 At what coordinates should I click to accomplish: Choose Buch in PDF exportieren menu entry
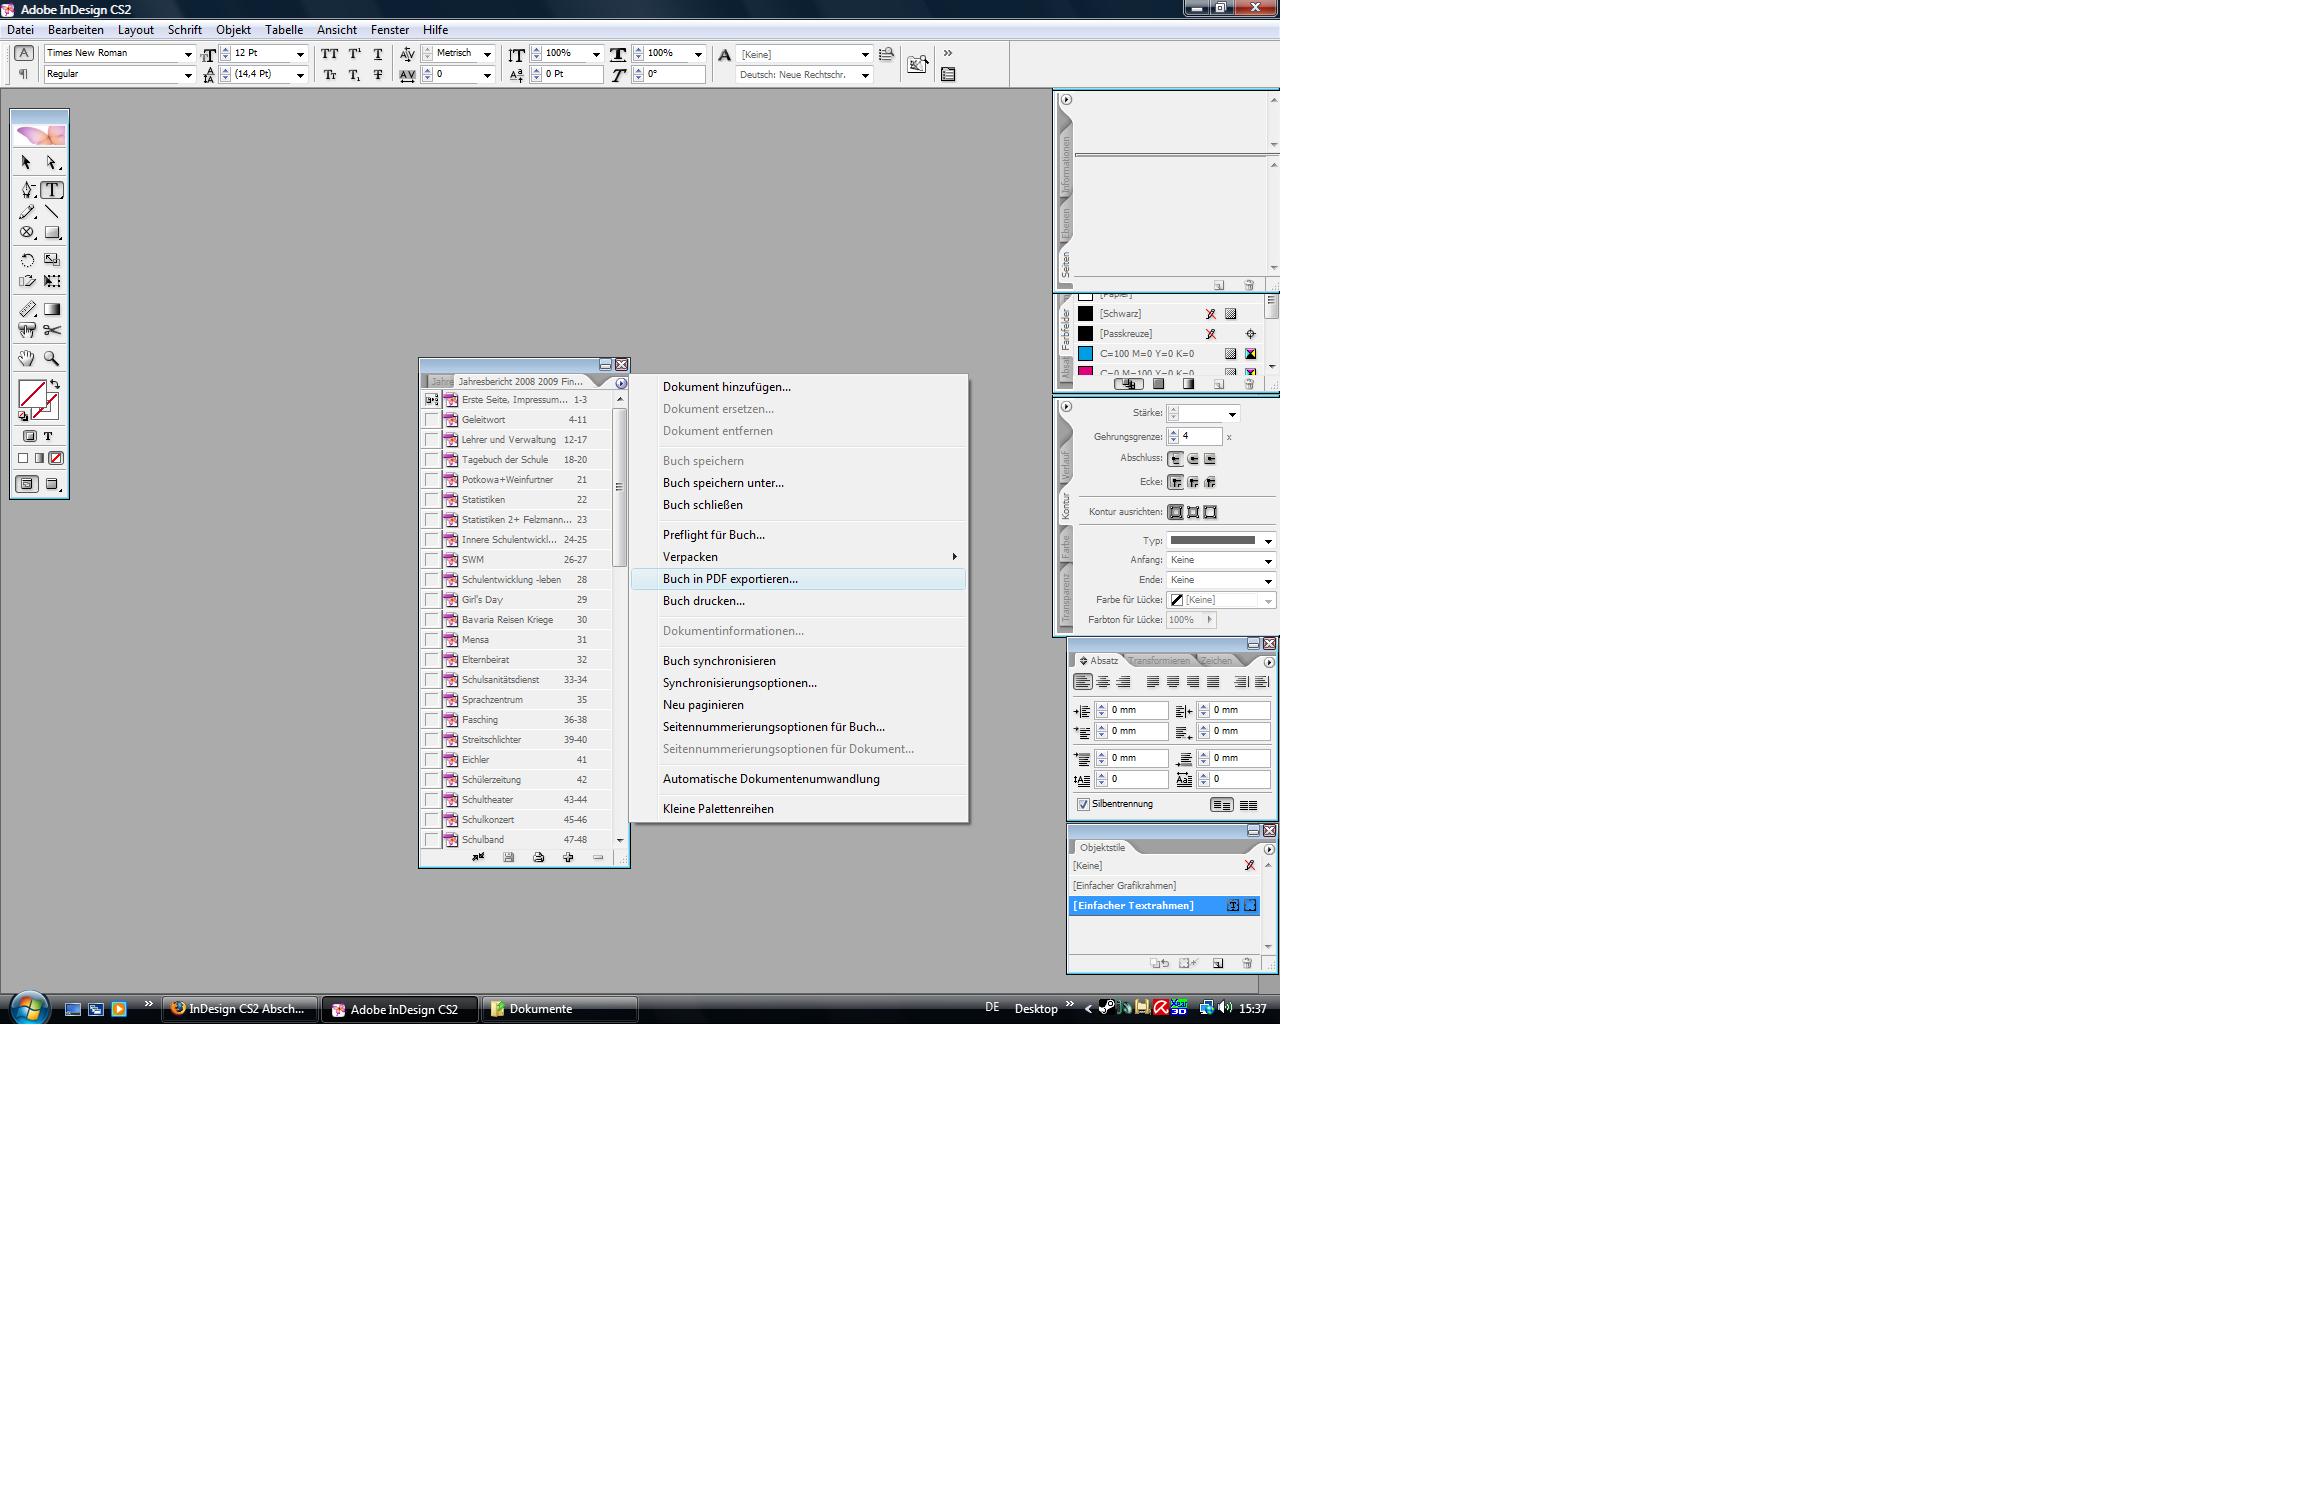730,579
